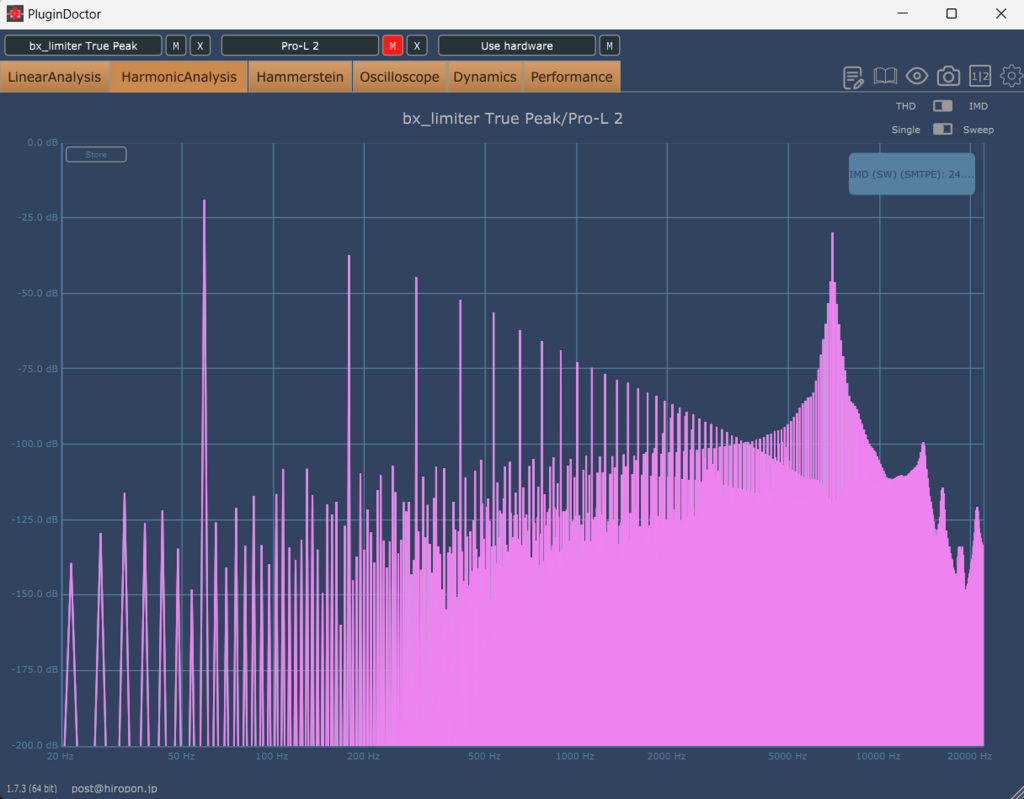Open the Performance tab
This screenshot has width=1024, height=799.
coord(571,77)
